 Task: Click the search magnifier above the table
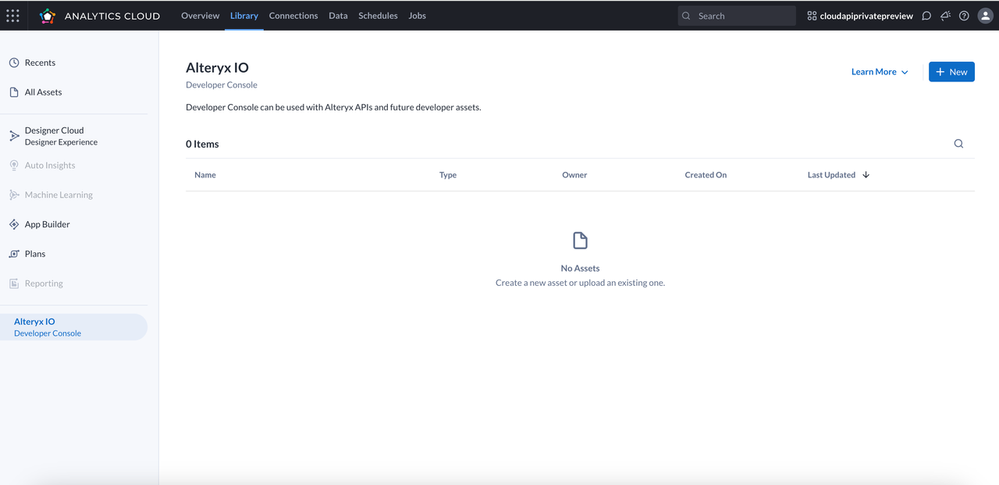click(x=958, y=144)
